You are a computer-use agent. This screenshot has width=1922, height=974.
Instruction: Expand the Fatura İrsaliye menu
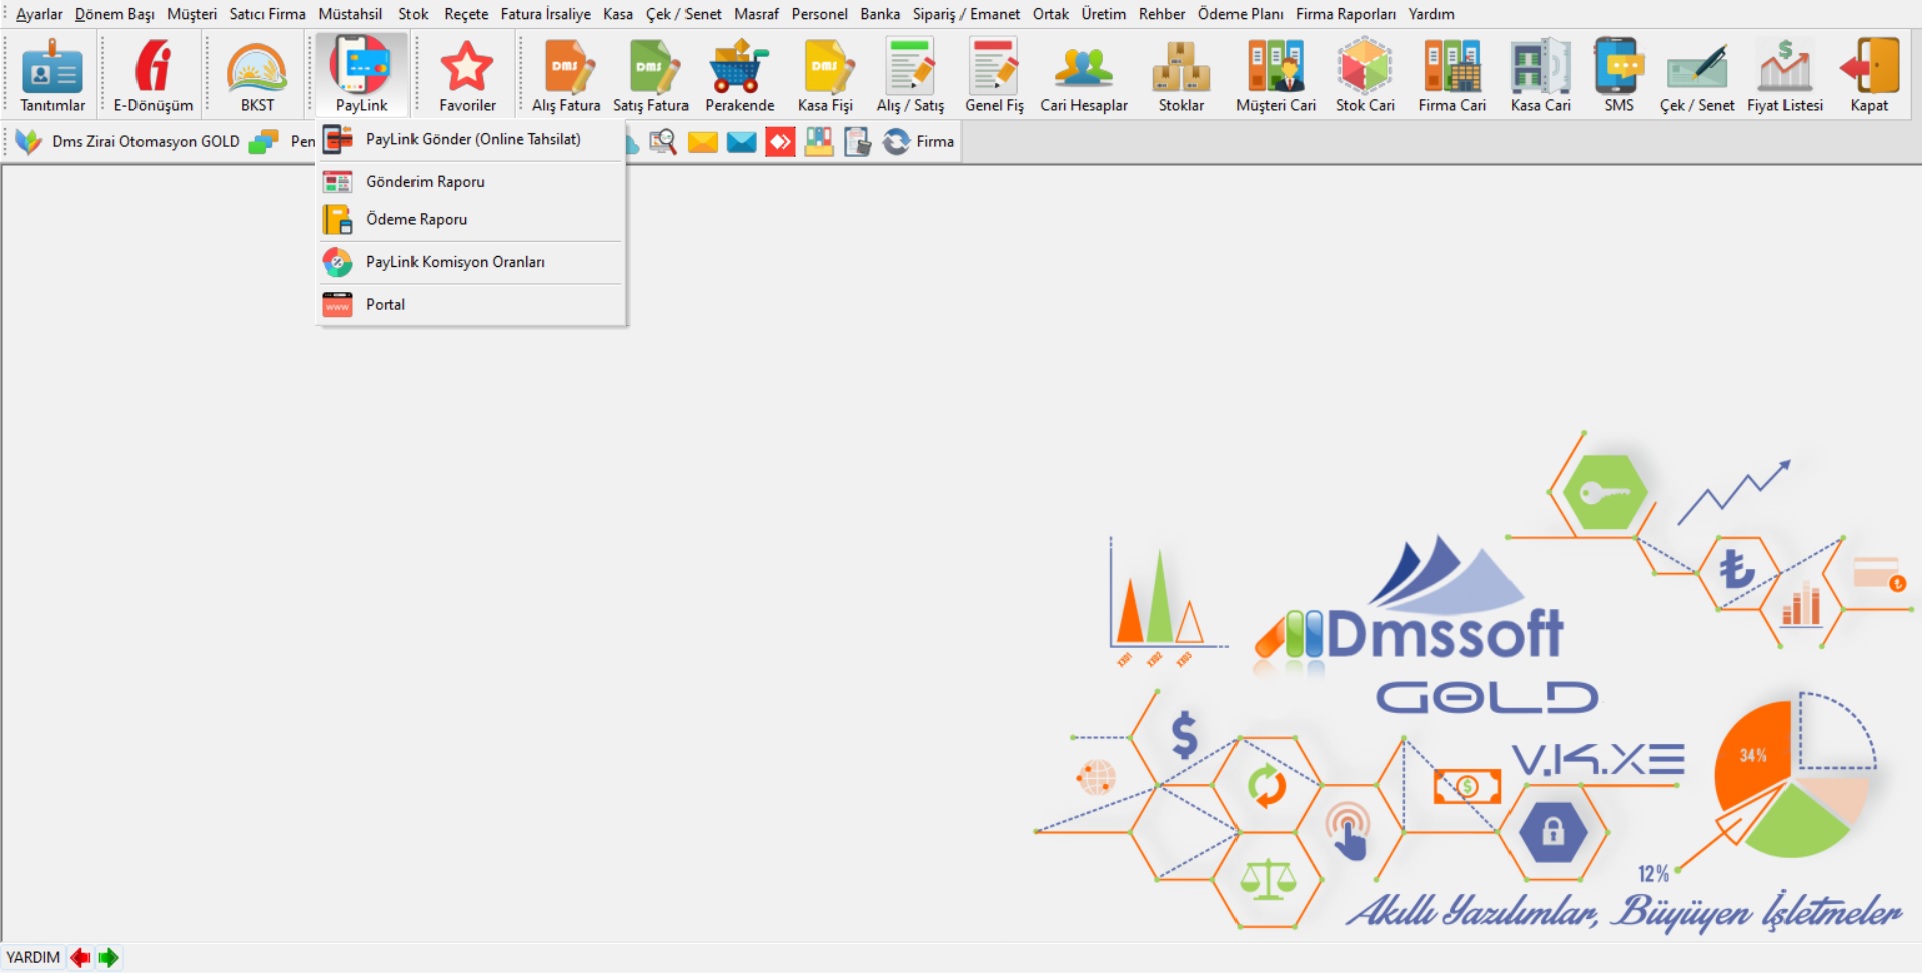click(x=545, y=14)
